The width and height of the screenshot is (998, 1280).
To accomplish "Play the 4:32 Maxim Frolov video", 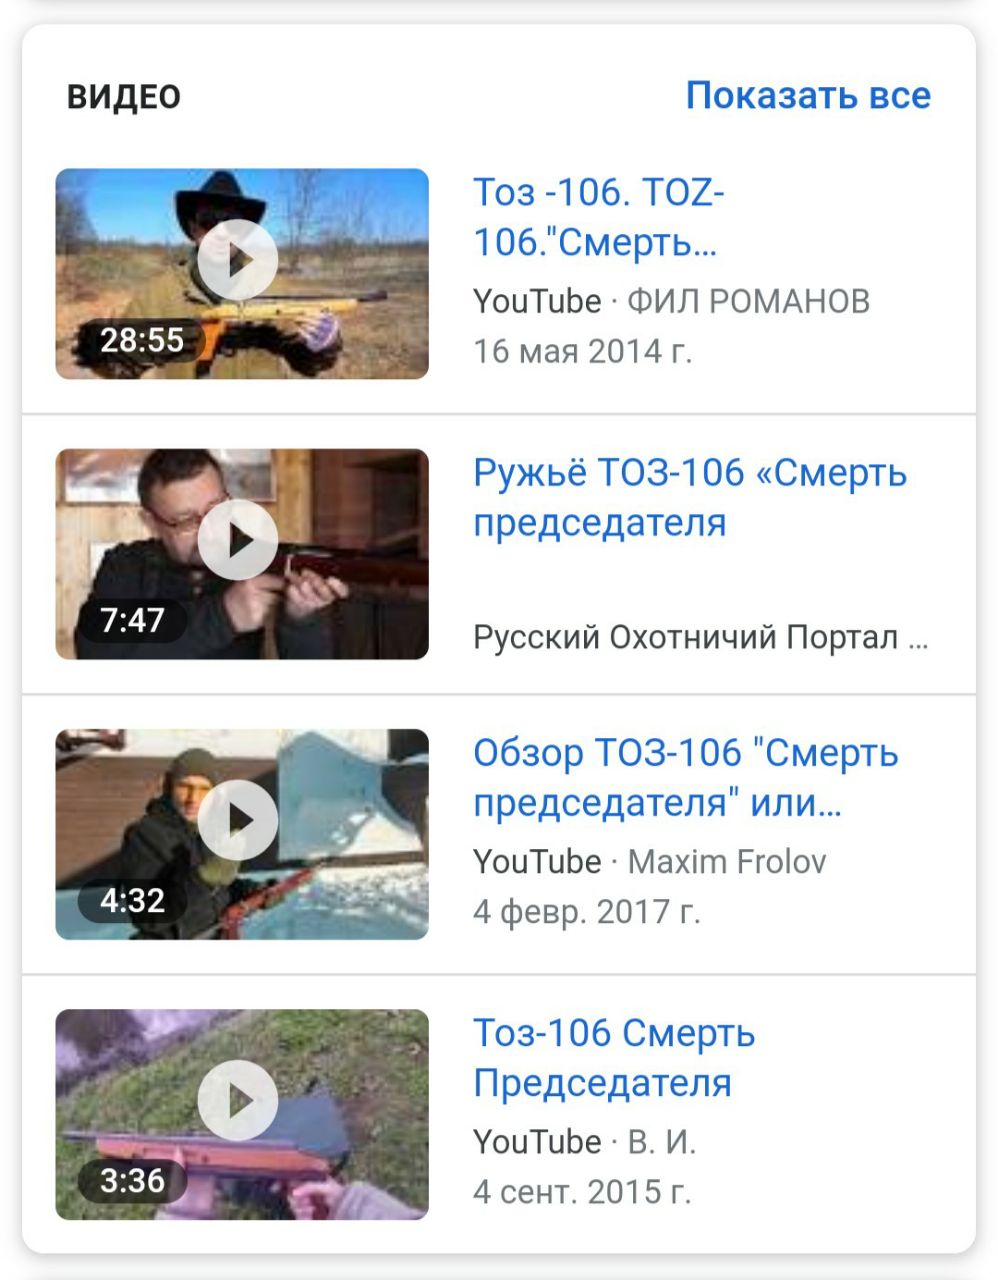I will pos(238,820).
